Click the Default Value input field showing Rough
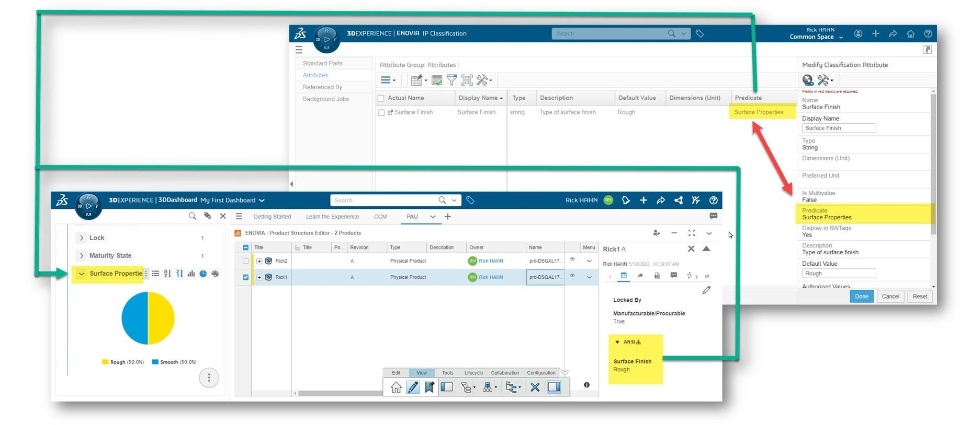960x425 pixels. [839, 273]
